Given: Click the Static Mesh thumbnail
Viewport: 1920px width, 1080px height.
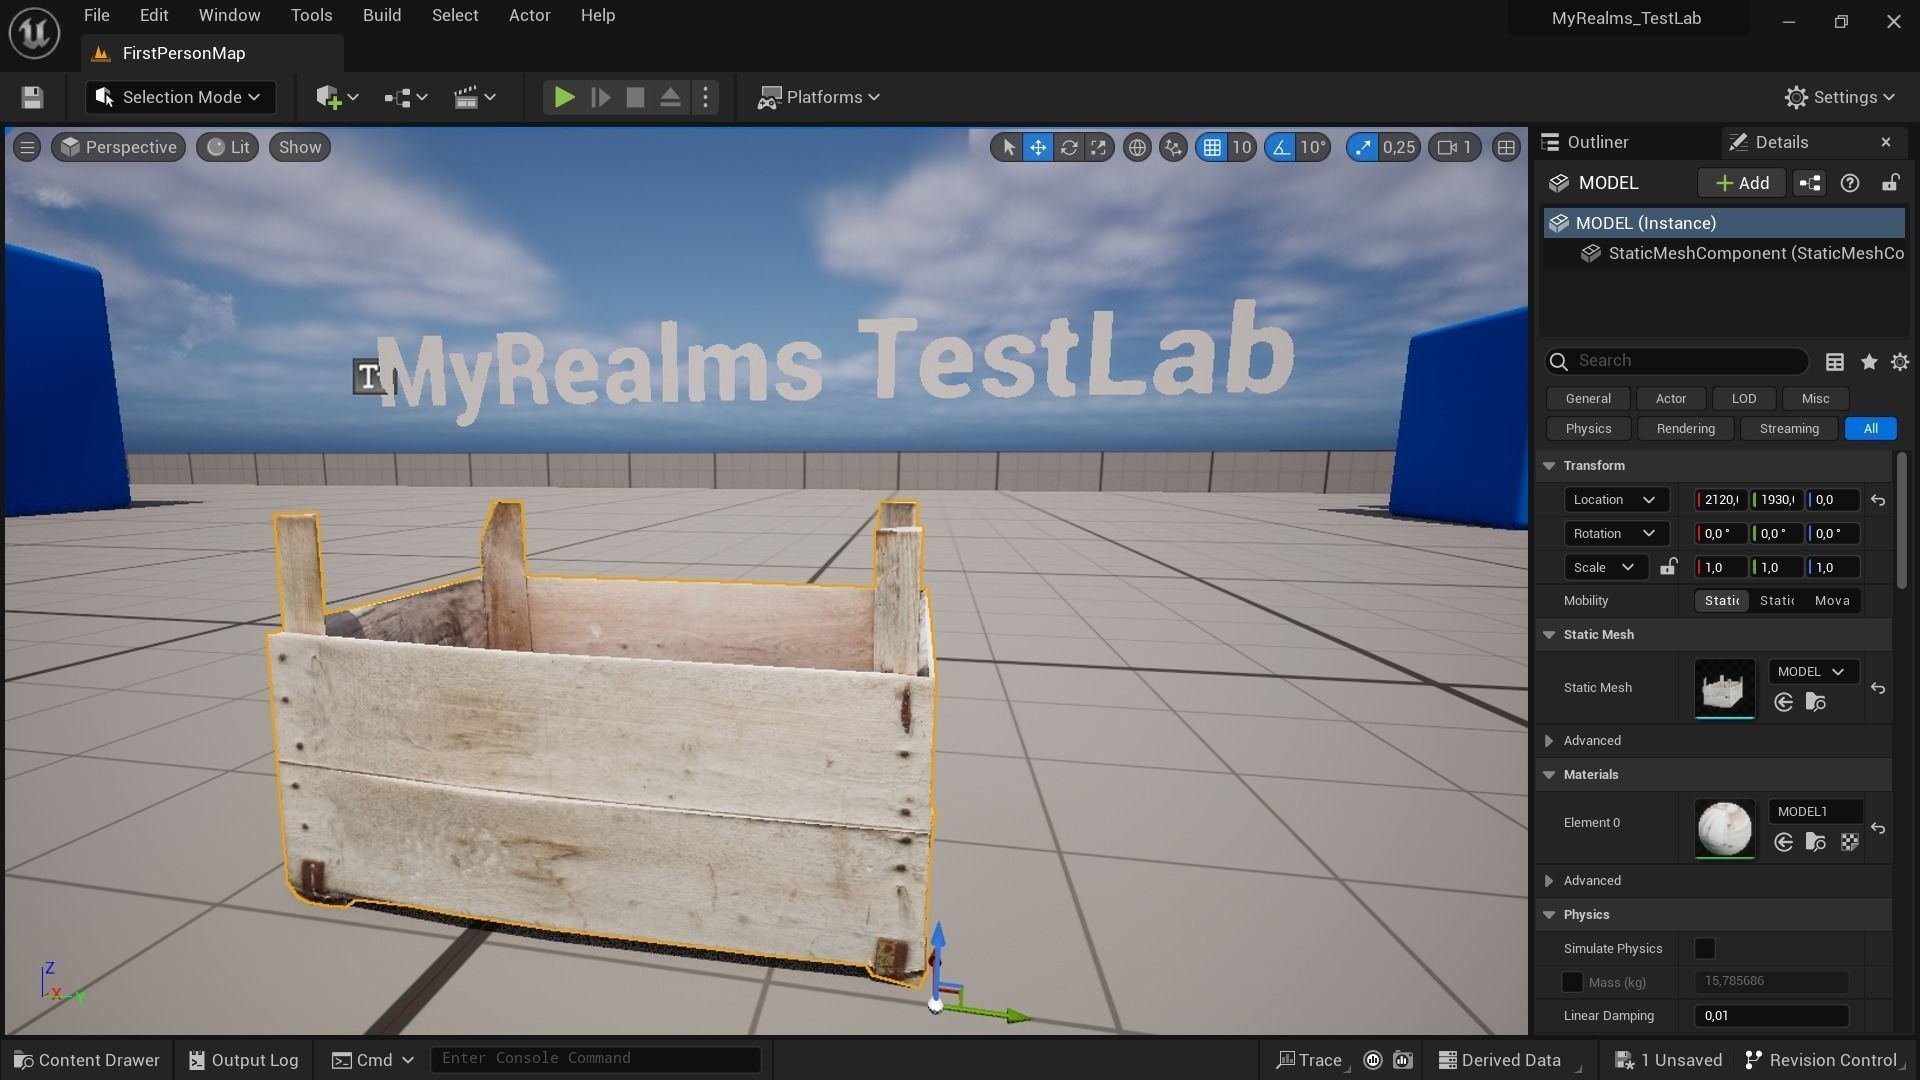Looking at the screenshot, I should pyautogui.click(x=1725, y=688).
